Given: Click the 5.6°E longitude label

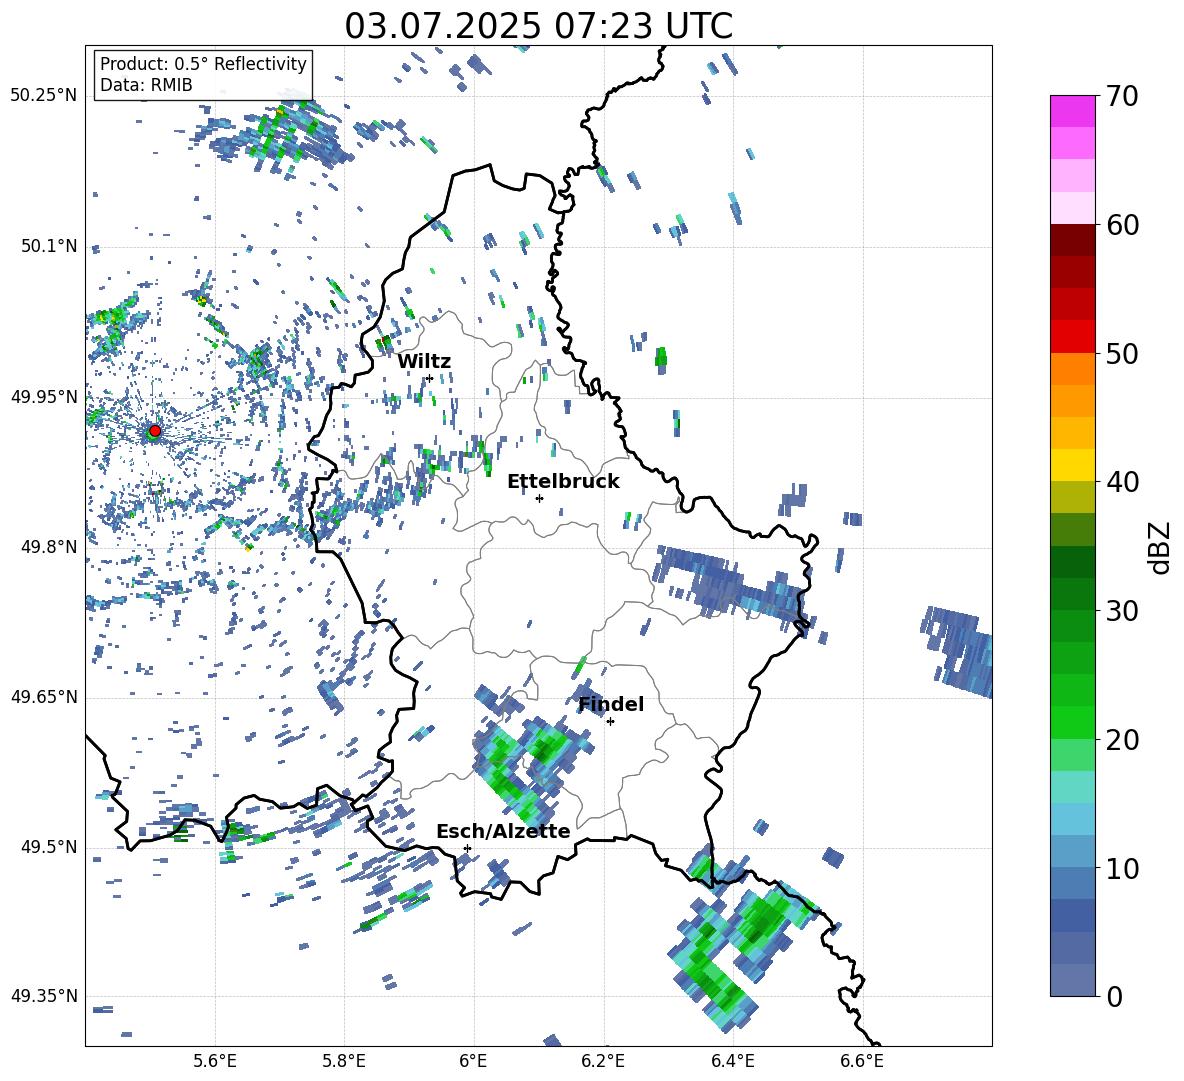Looking at the screenshot, I should click(215, 1061).
